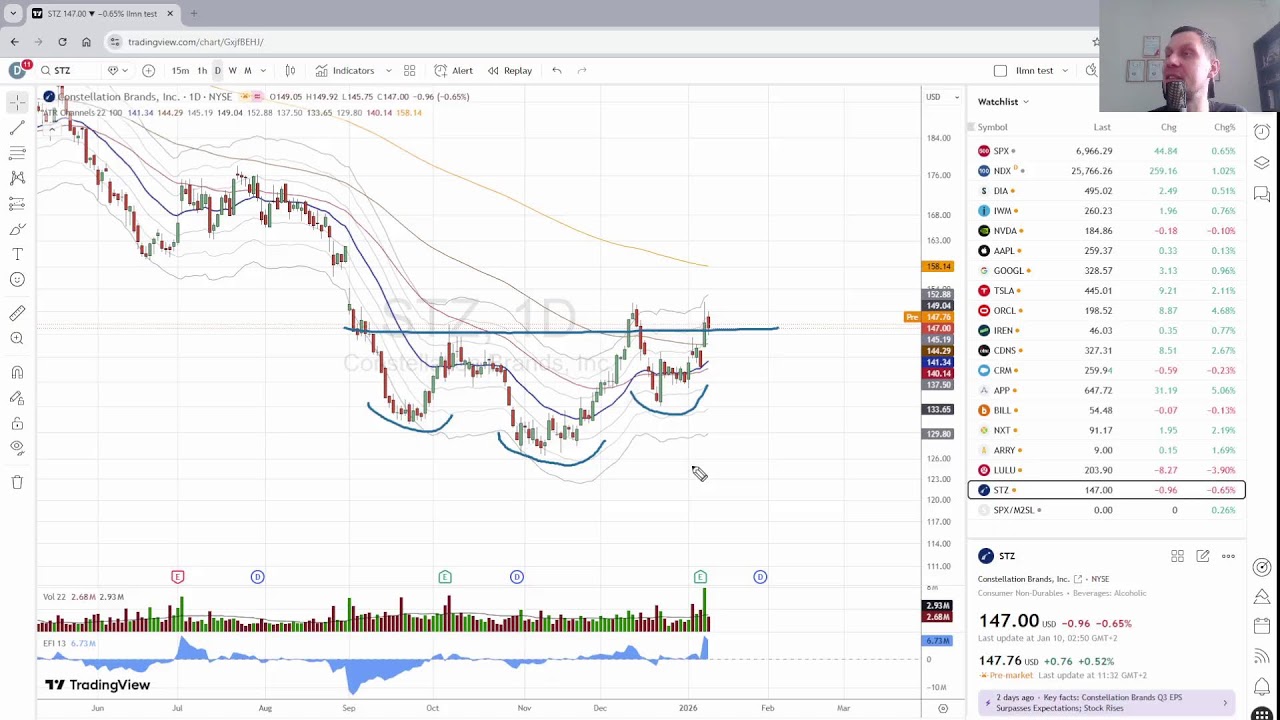This screenshot has height=720, width=1280.
Task: Sort watchlist by Chg% column
Action: 1225,127
